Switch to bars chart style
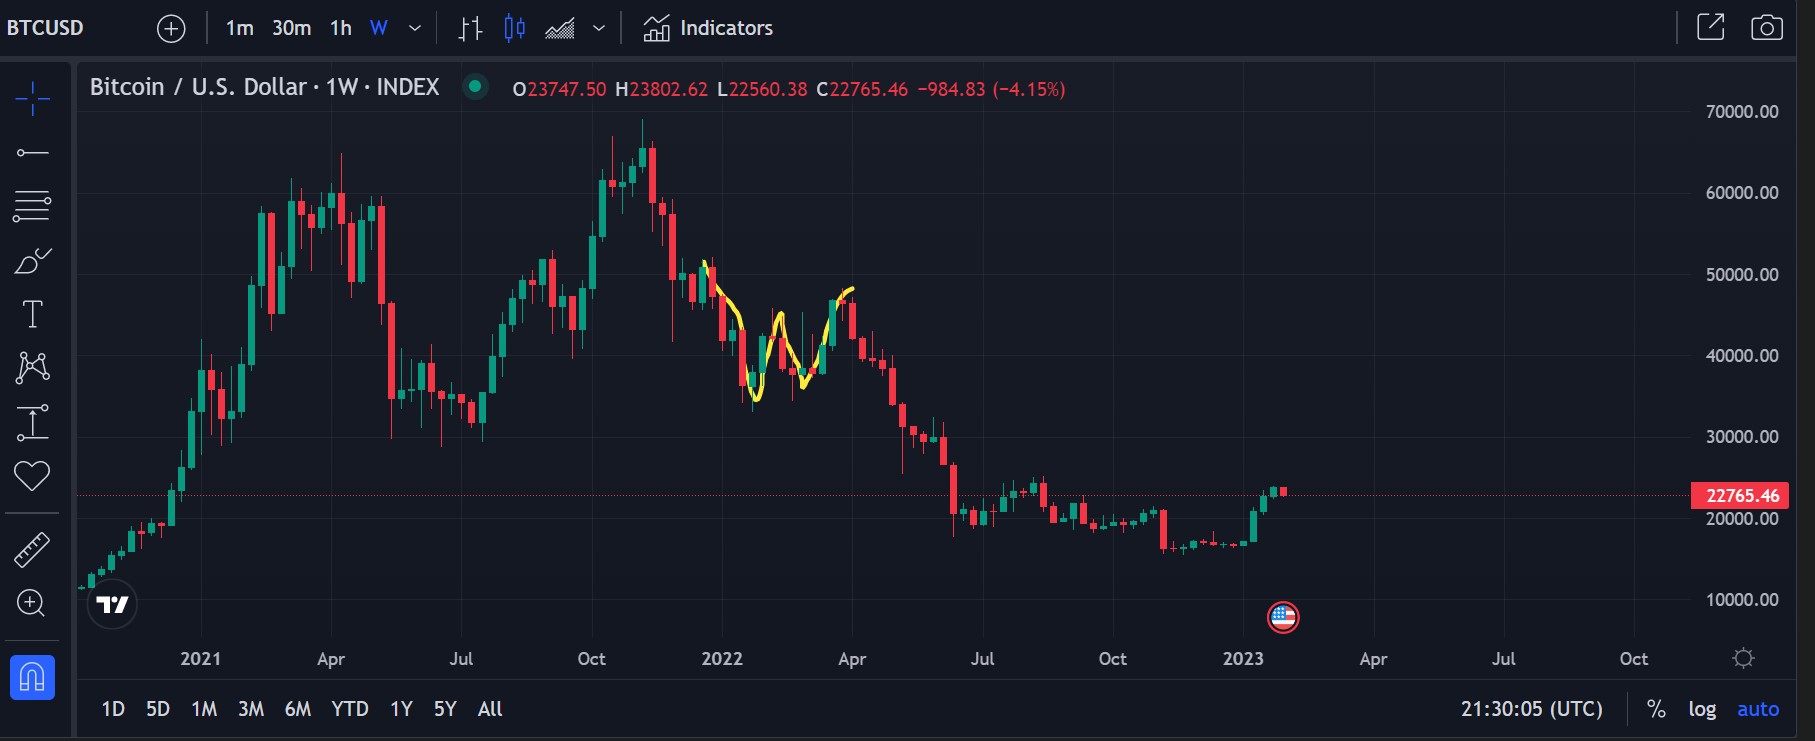The height and width of the screenshot is (741, 1815). [470, 28]
